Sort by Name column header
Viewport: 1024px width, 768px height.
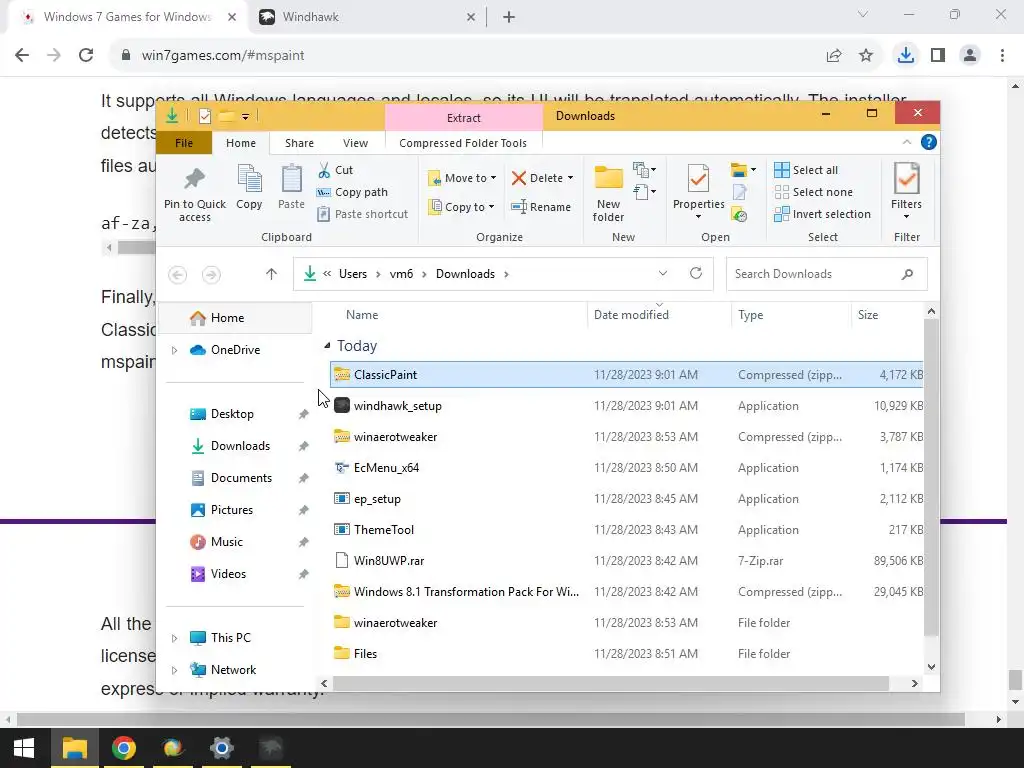[x=362, y=315]
